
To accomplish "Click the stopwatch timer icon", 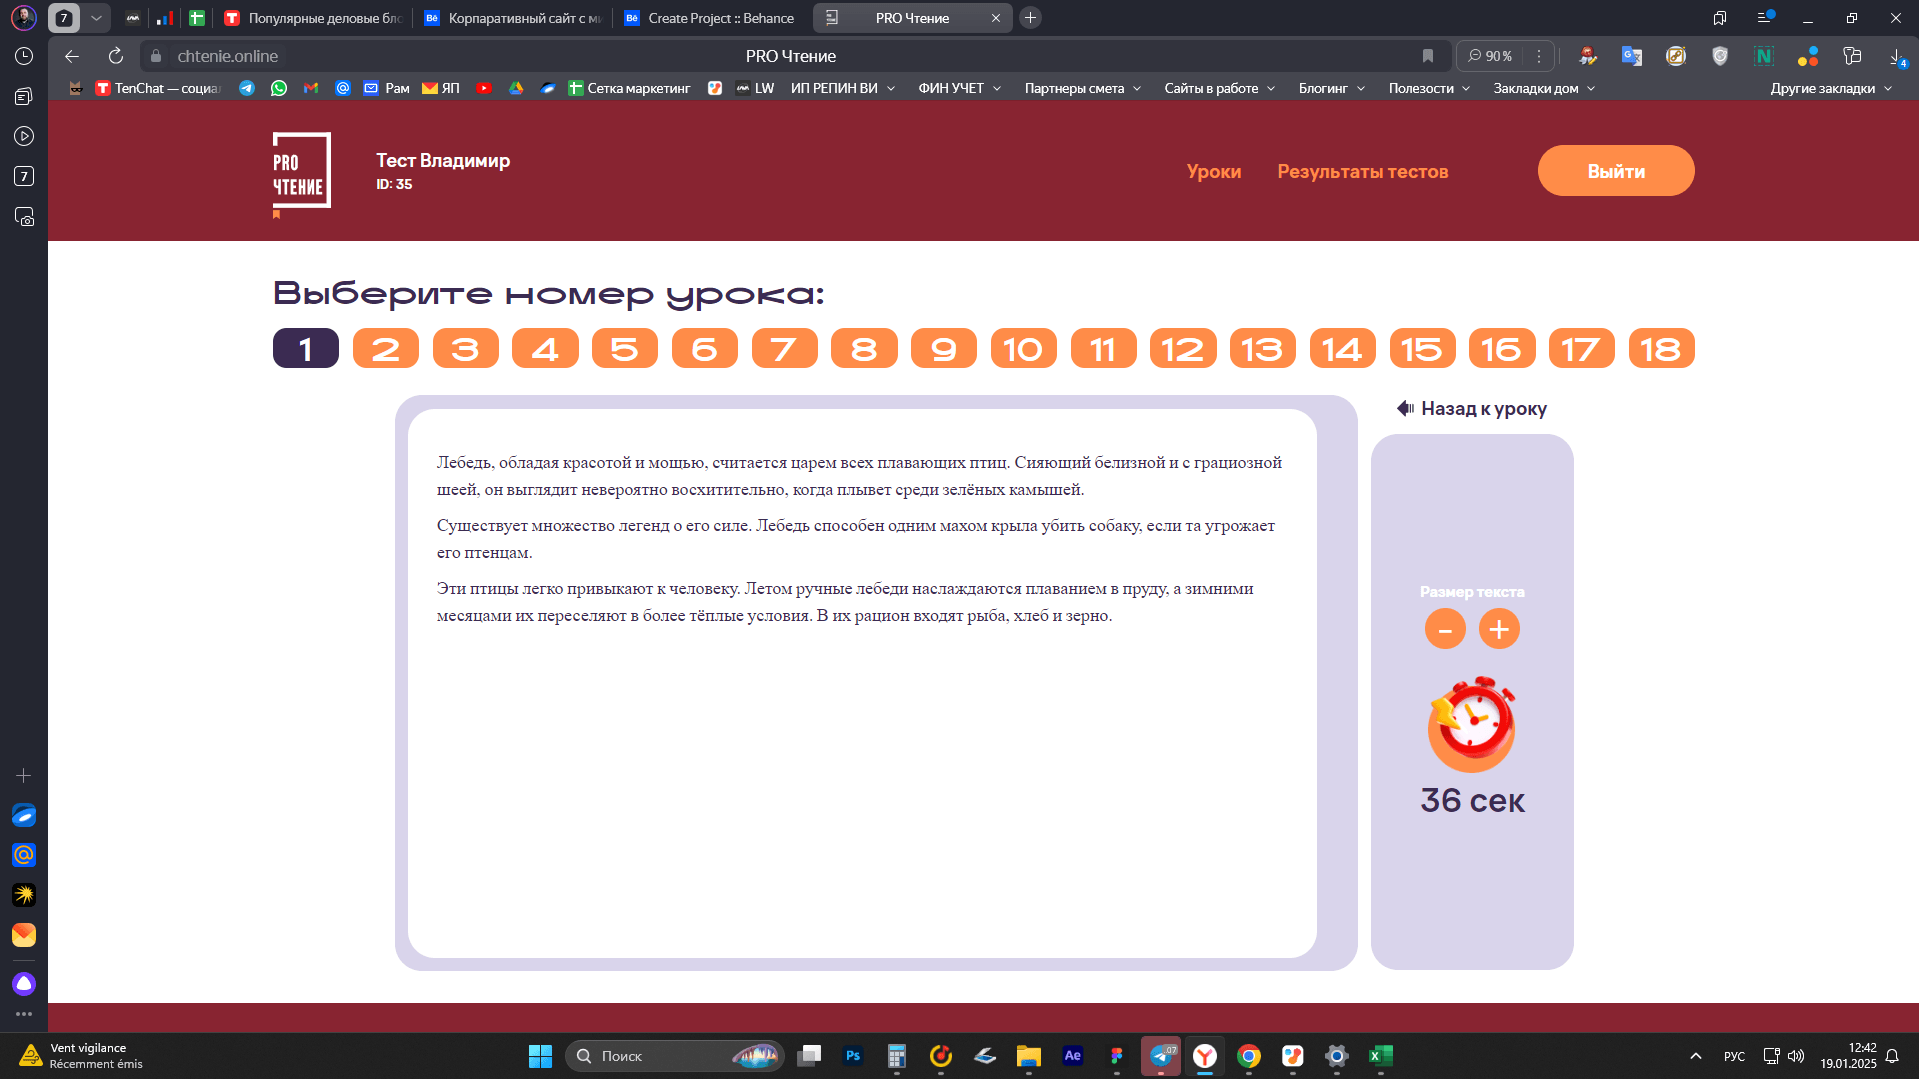I will click(x=1471, y=724).
